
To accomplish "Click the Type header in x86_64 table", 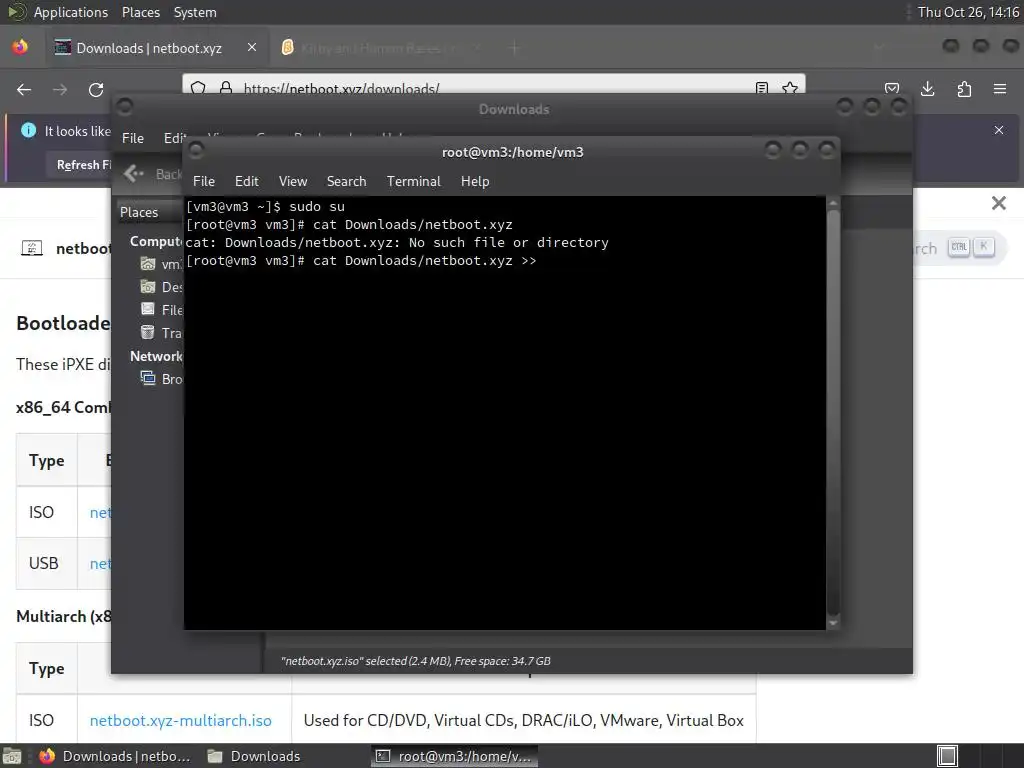I will pos(46,460).
